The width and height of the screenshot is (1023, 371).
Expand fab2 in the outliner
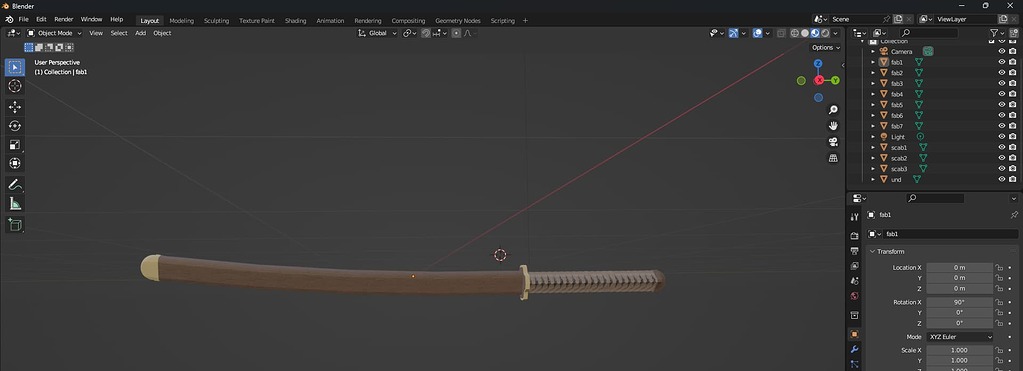click(873, 73)
